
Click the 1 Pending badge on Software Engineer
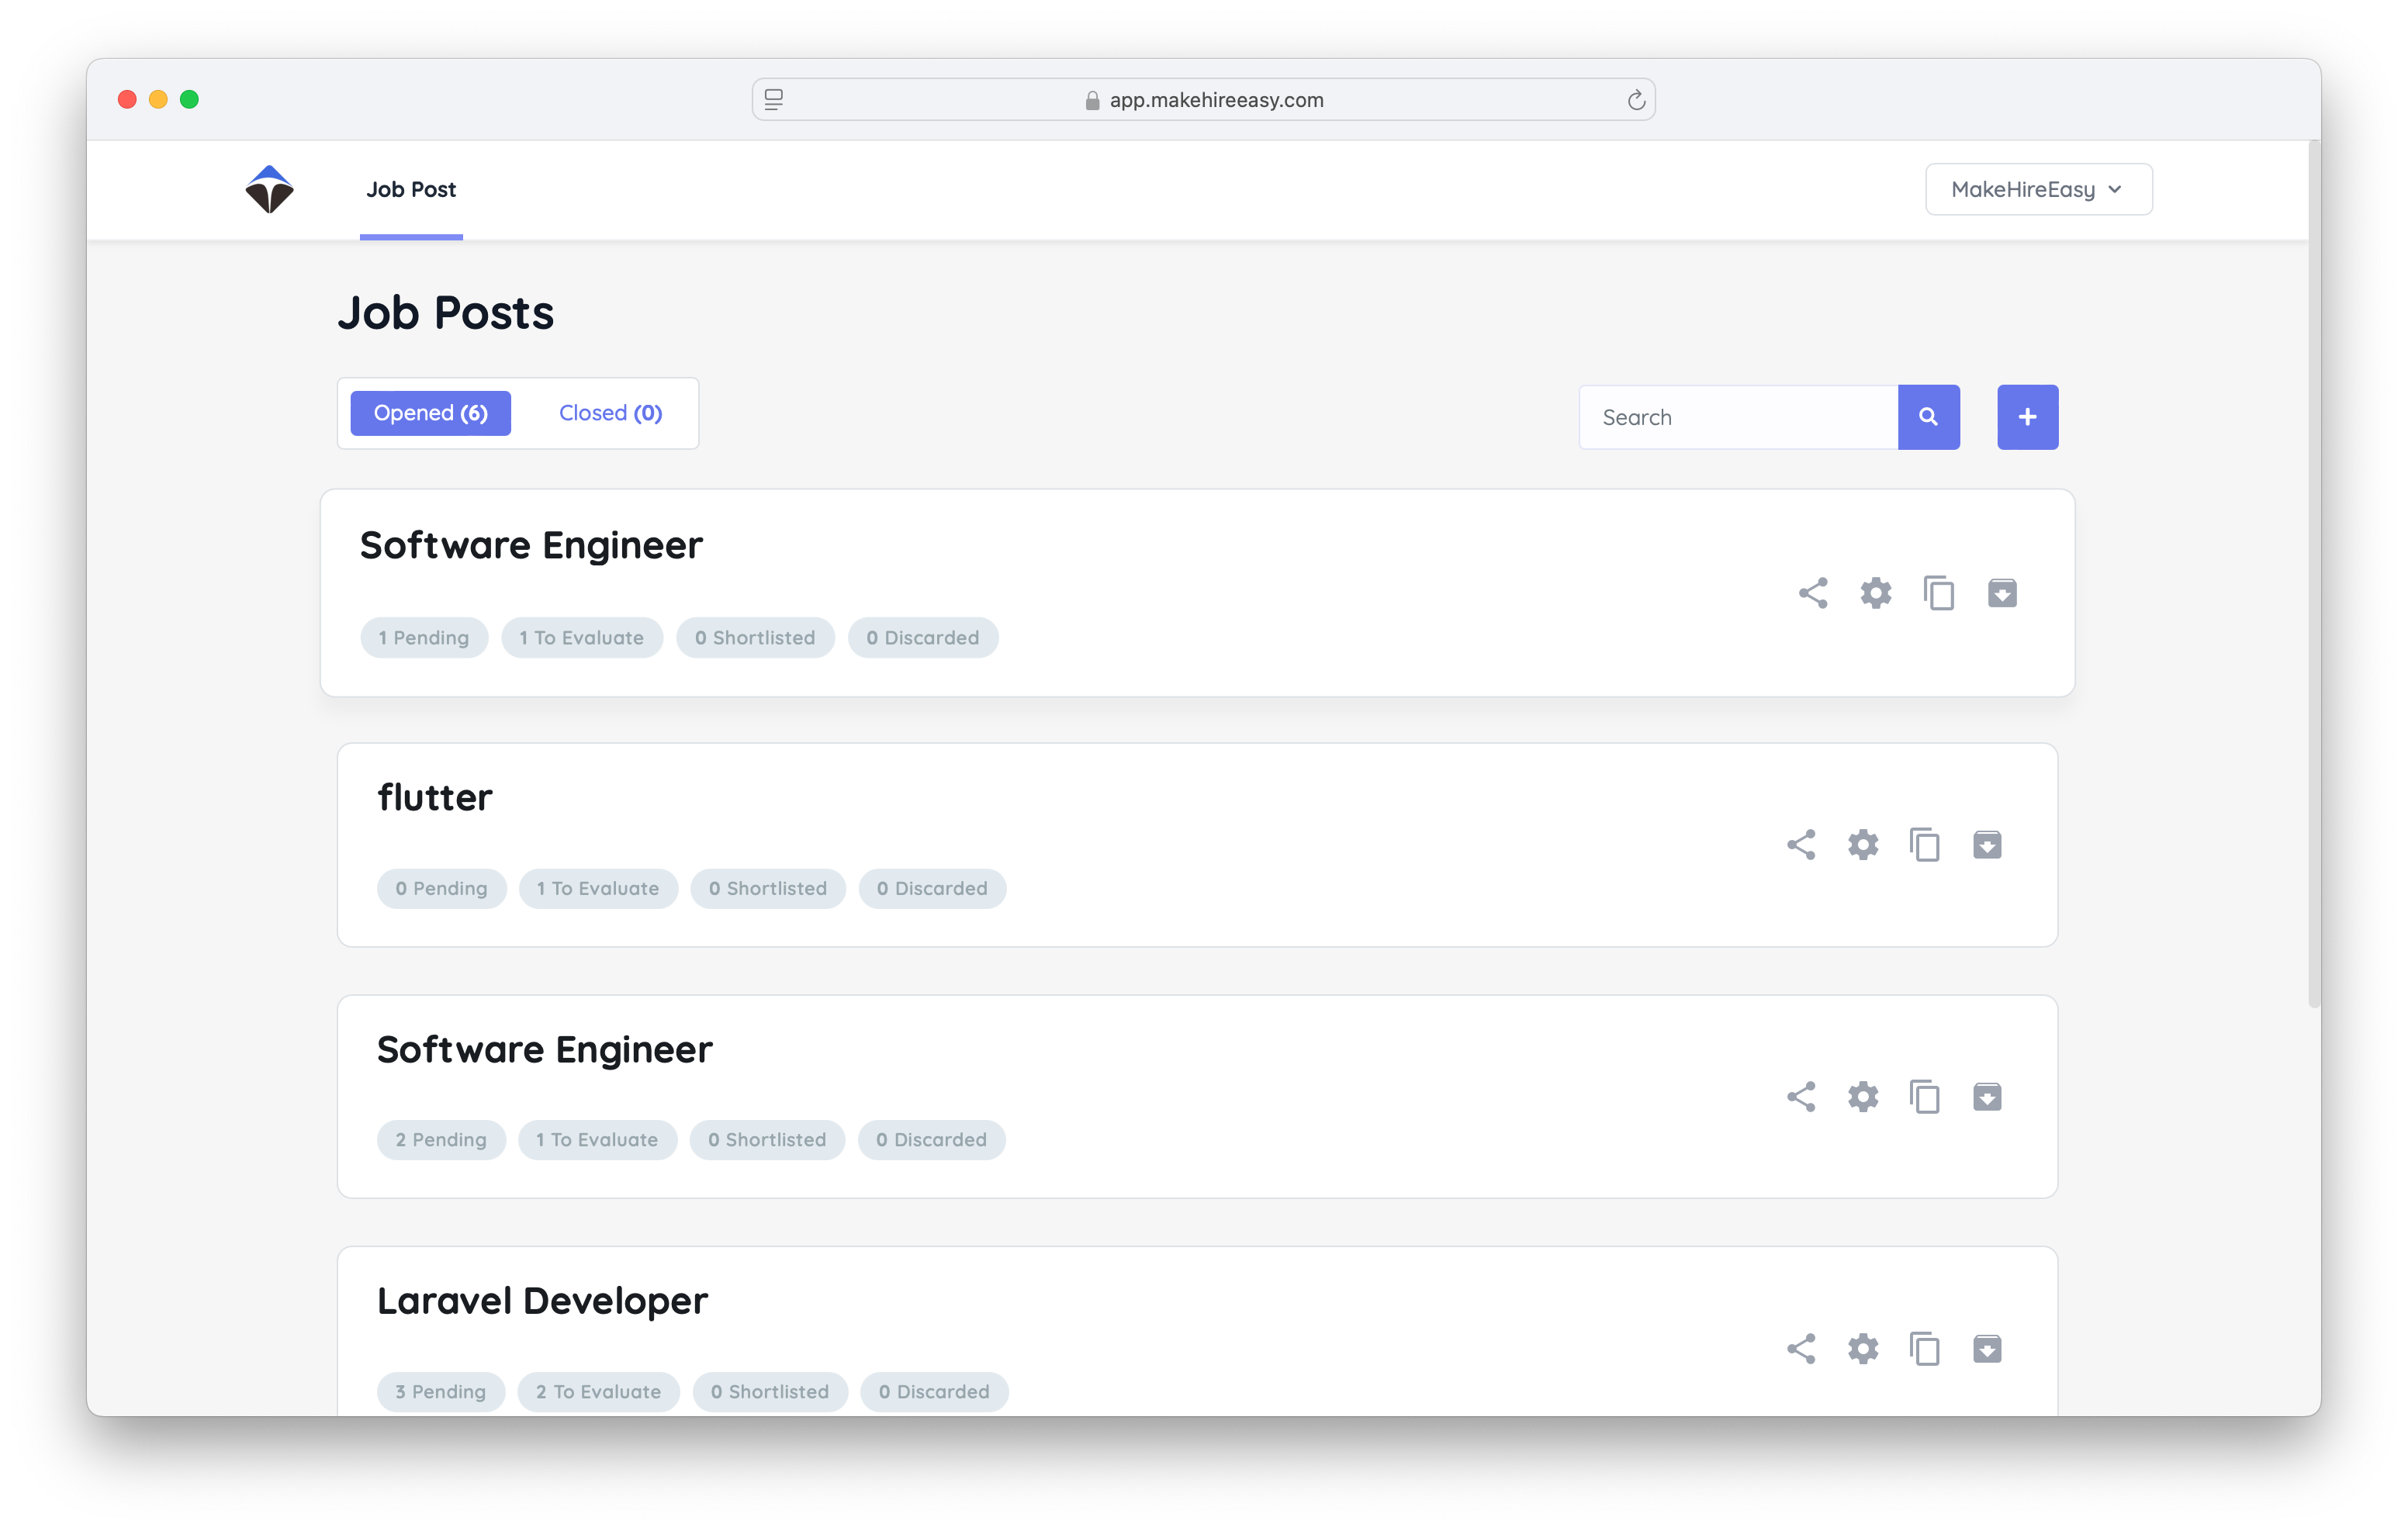[423, 638]
